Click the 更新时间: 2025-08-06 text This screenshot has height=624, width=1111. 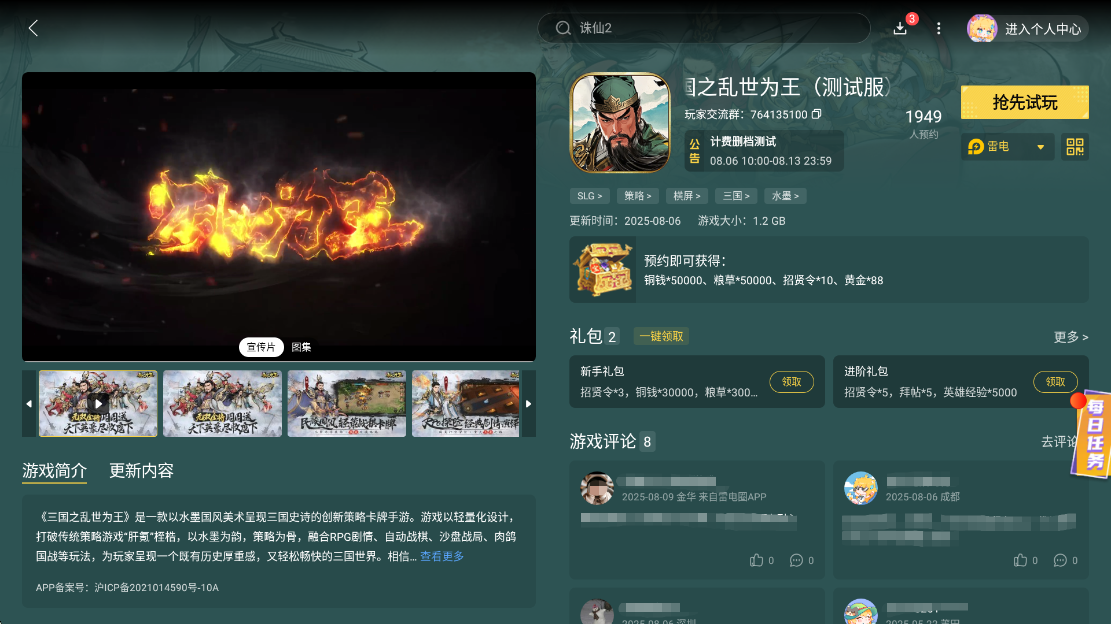coord(625,221)
